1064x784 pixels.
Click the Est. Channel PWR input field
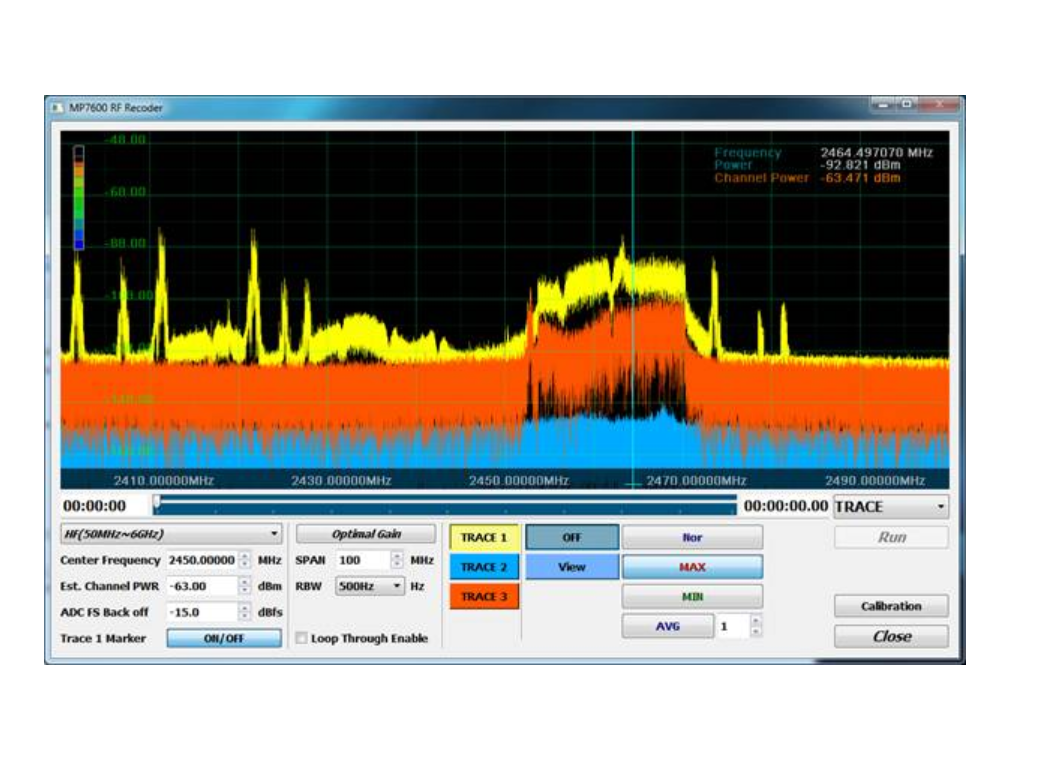(x=202, y=586)
